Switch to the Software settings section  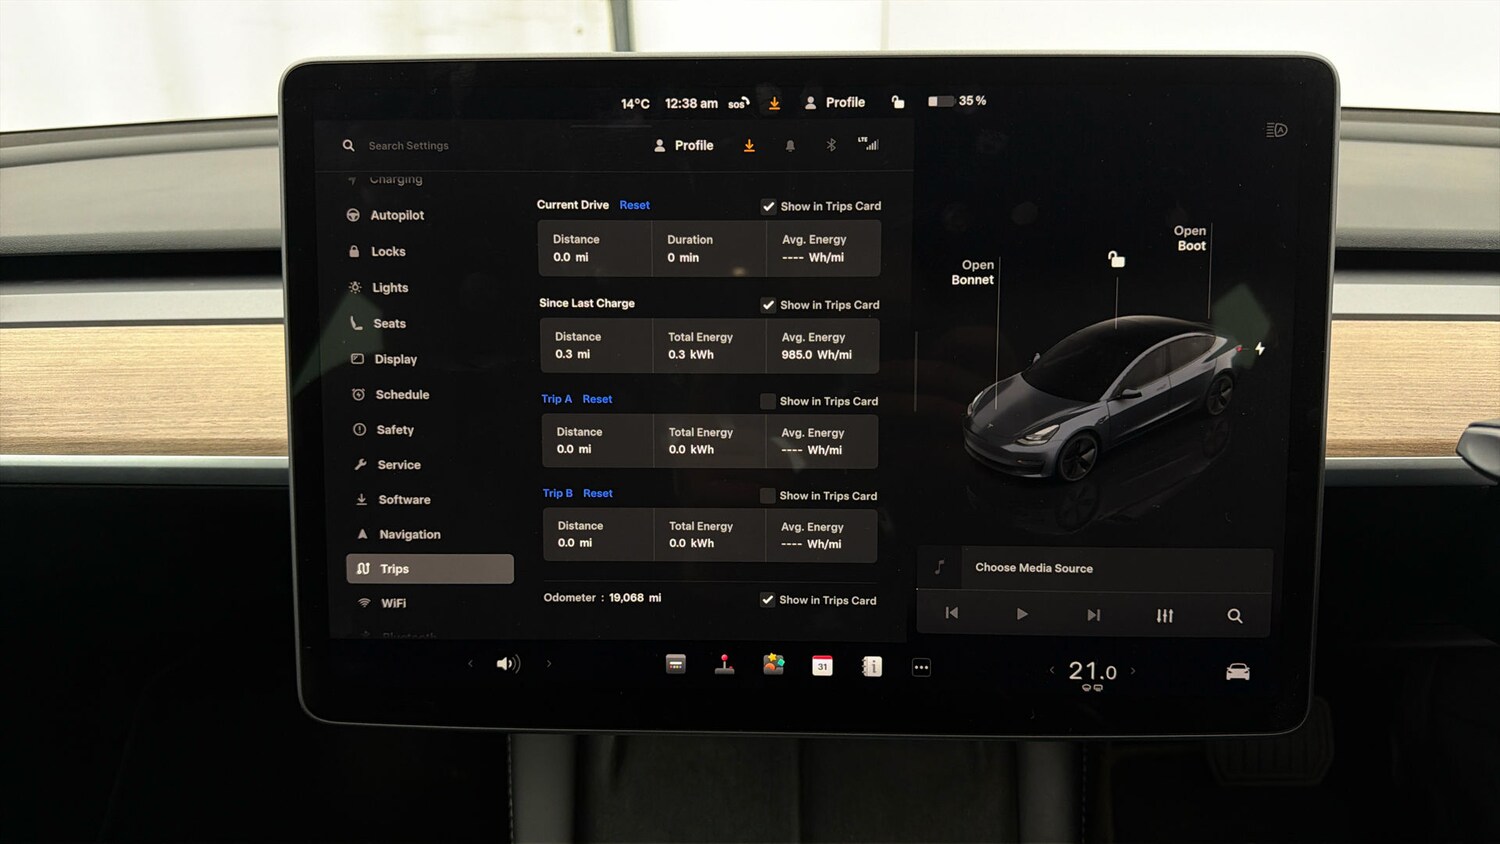coord(404,499)
